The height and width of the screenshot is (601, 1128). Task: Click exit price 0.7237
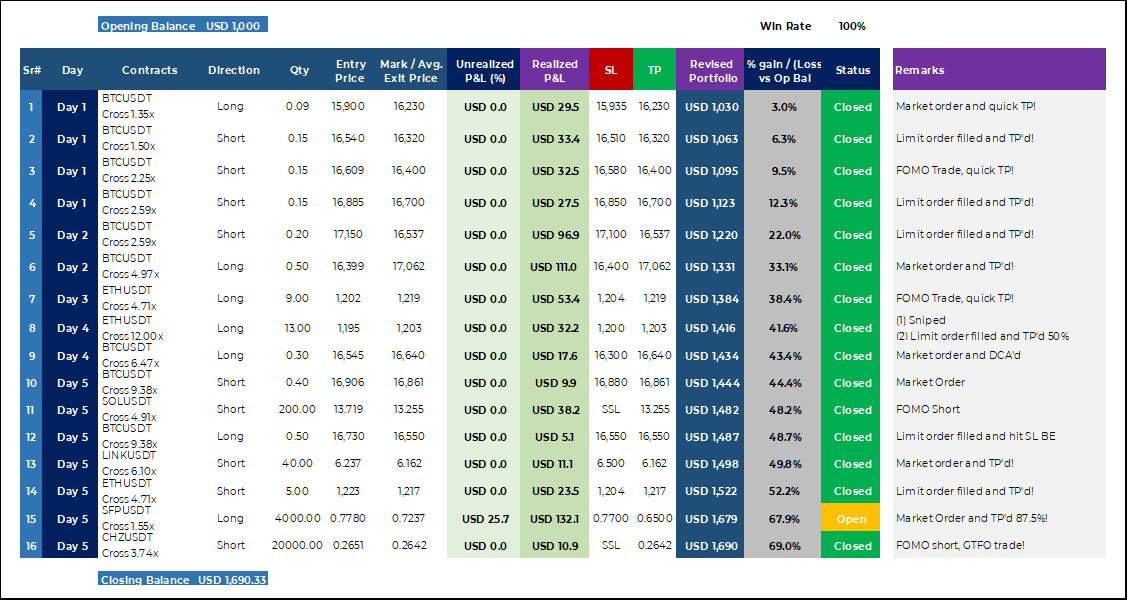pos(409,518)
